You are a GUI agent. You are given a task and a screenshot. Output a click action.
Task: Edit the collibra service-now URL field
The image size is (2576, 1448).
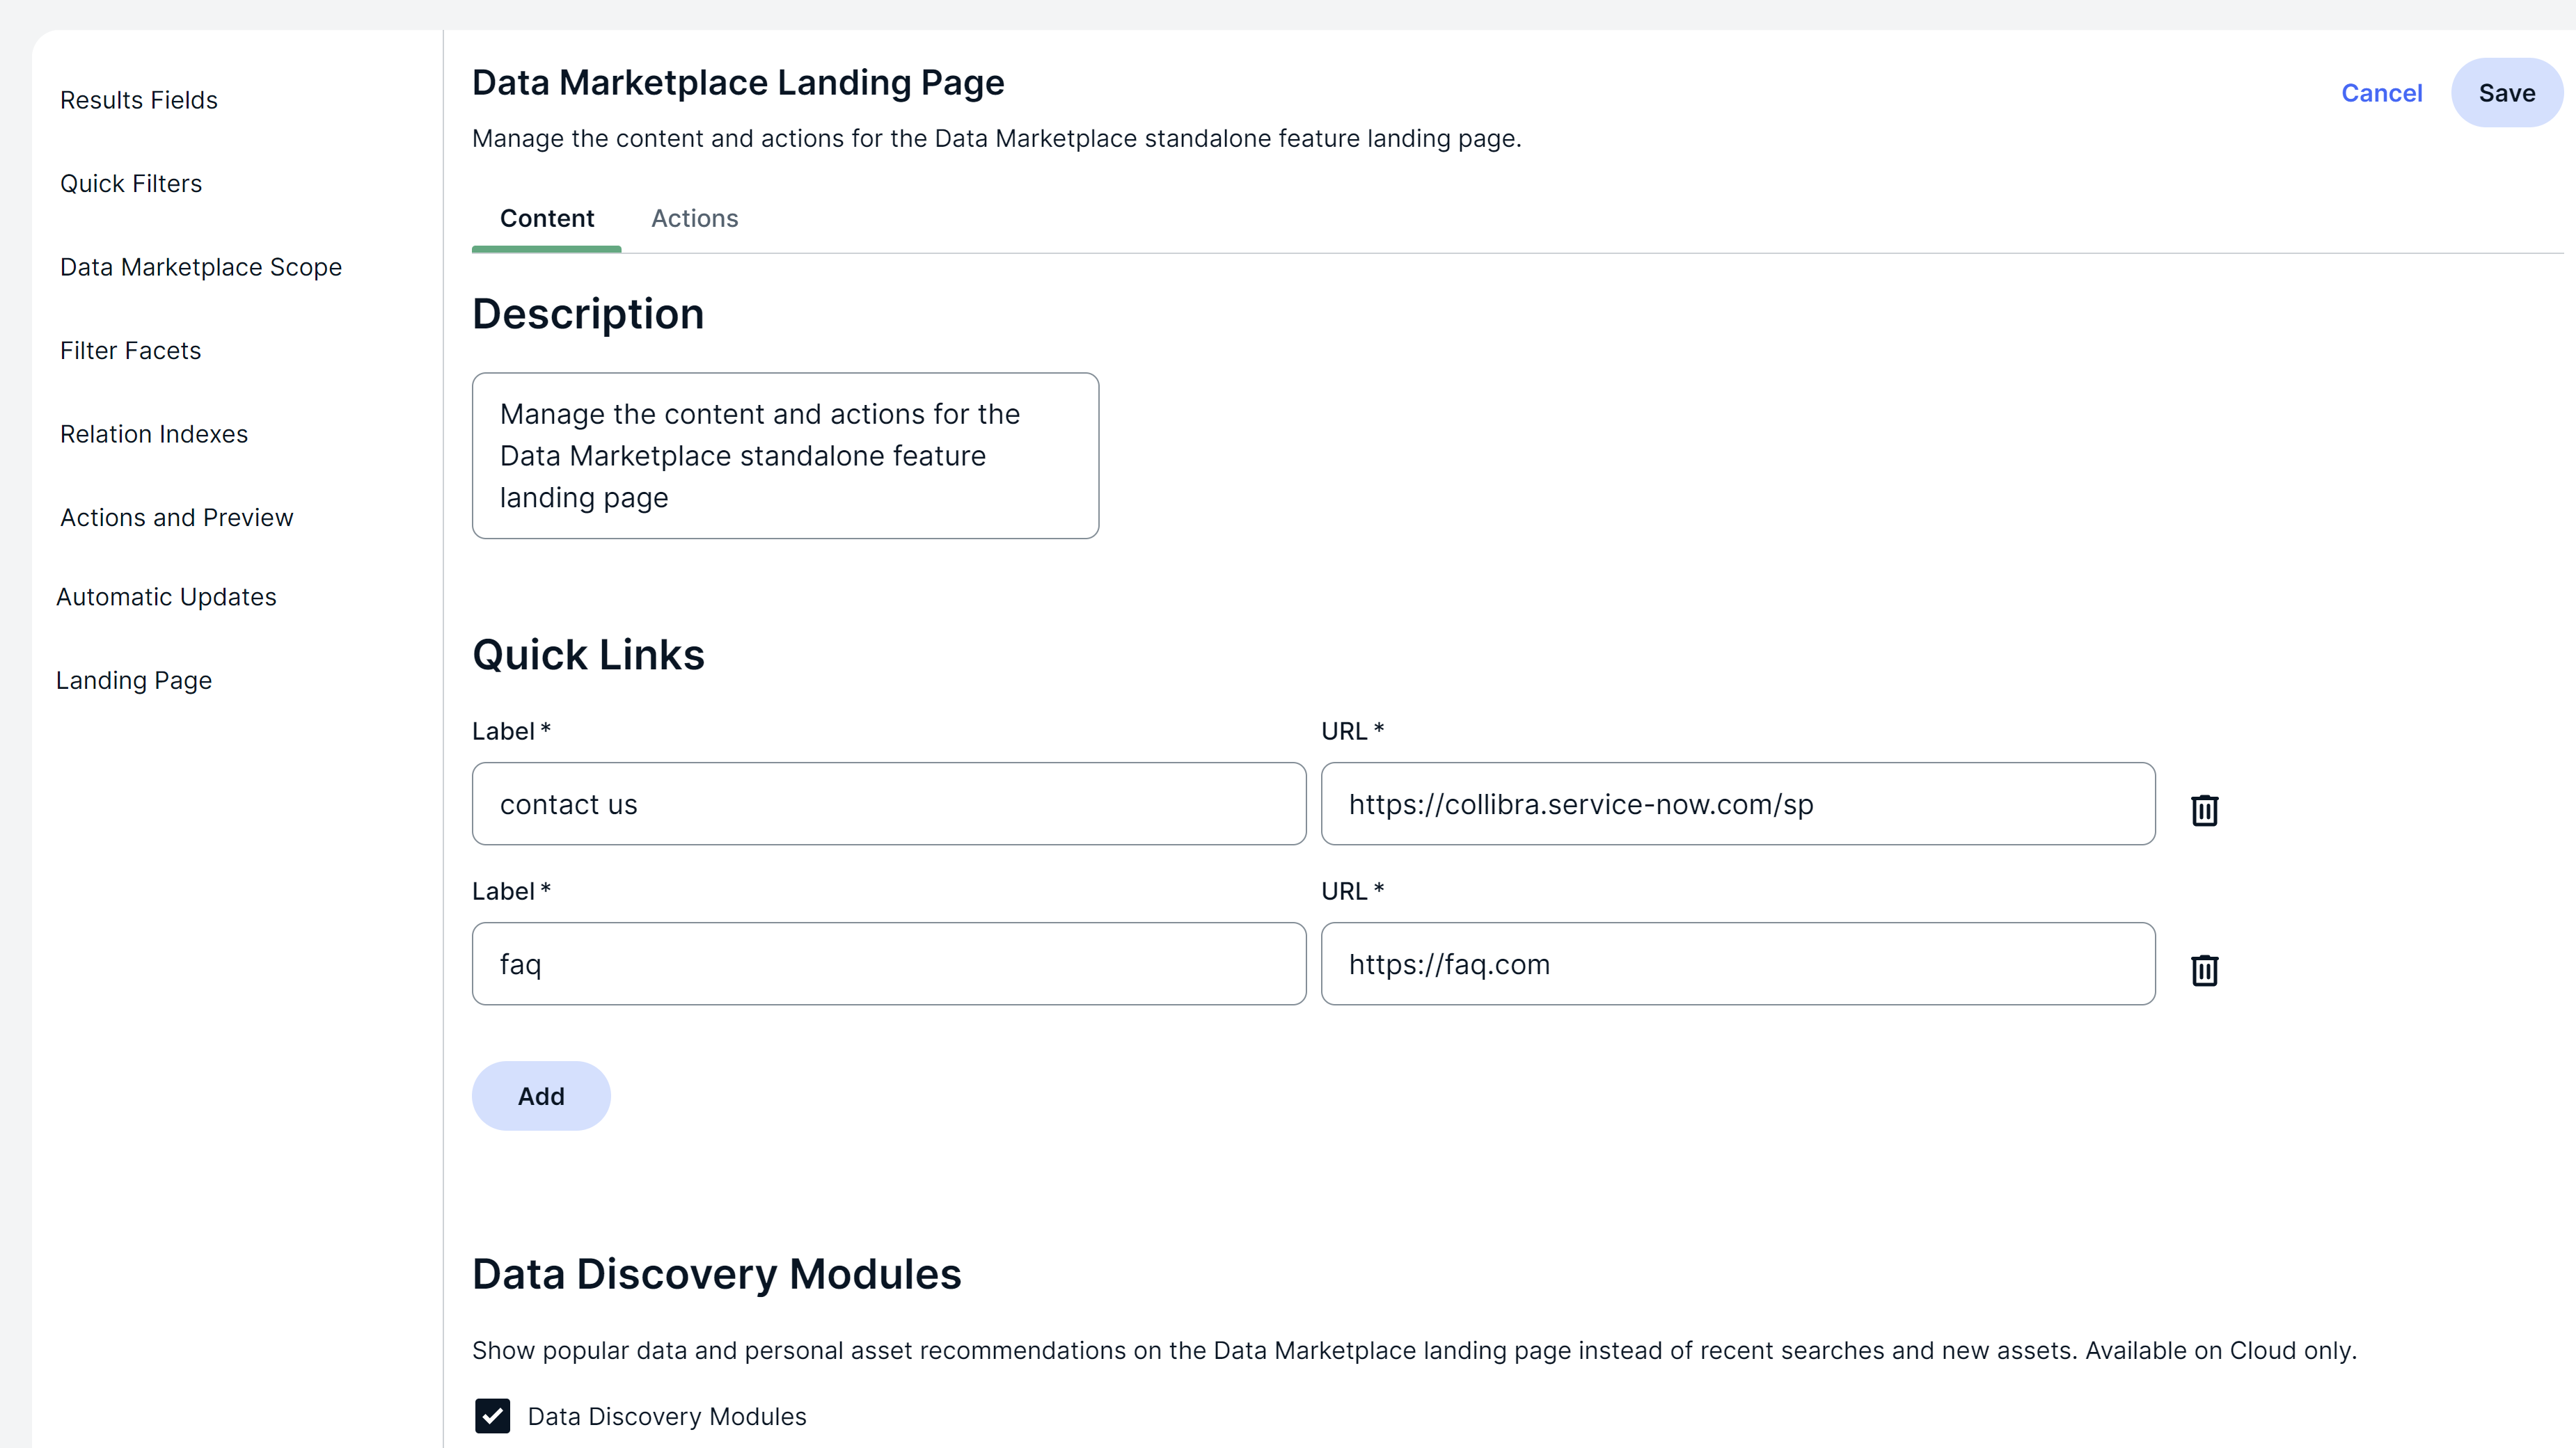coord(1737,804)
